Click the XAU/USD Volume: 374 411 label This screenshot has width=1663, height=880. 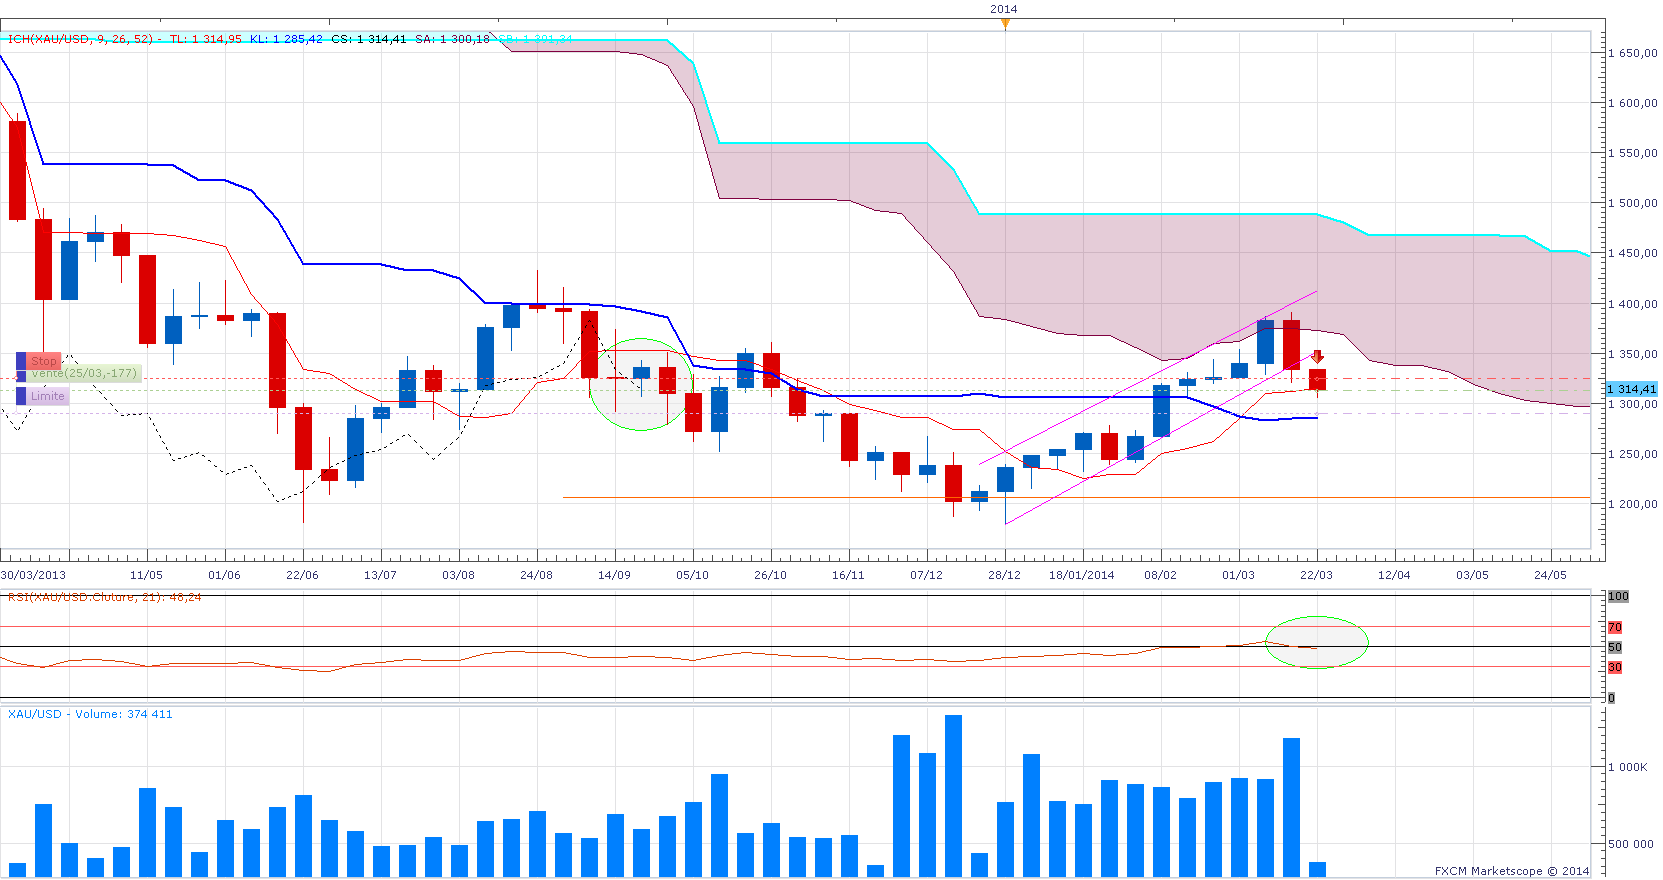pos(90,714)
